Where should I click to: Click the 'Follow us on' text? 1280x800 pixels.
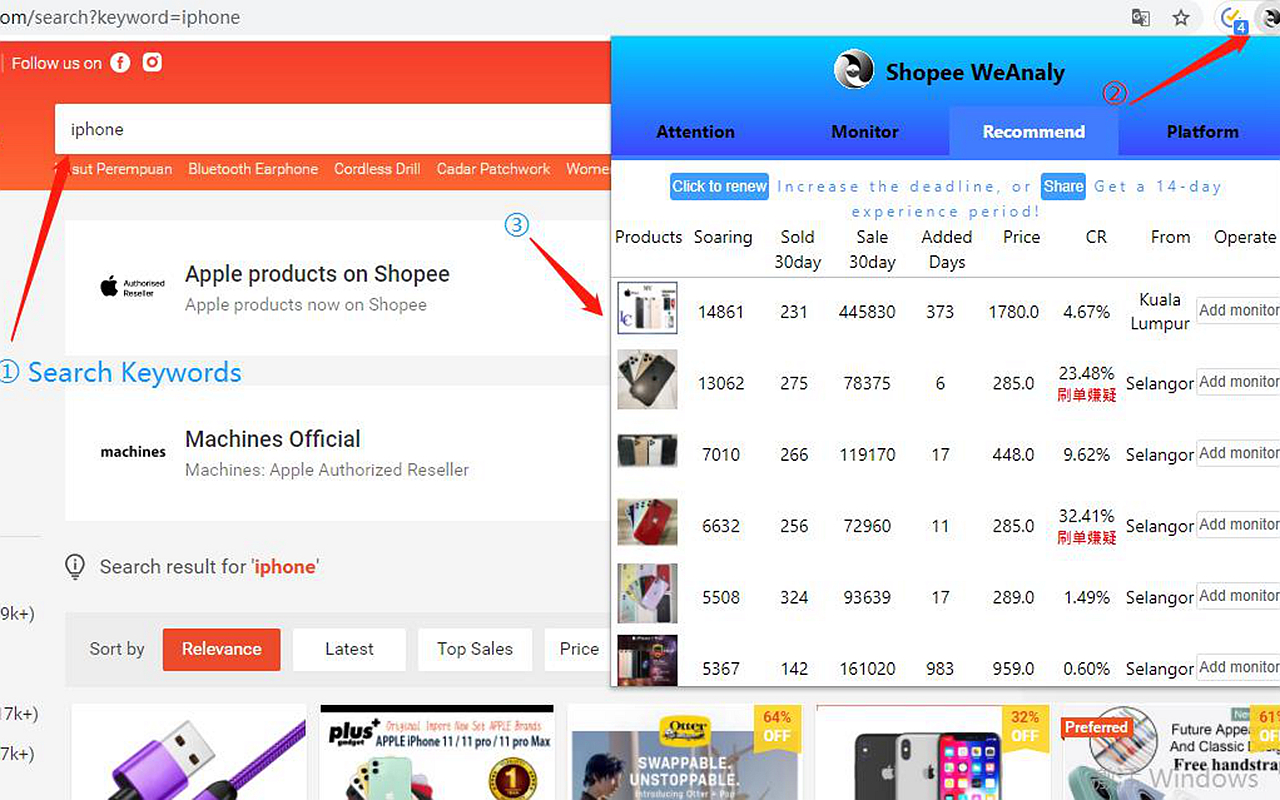(57, 63)
